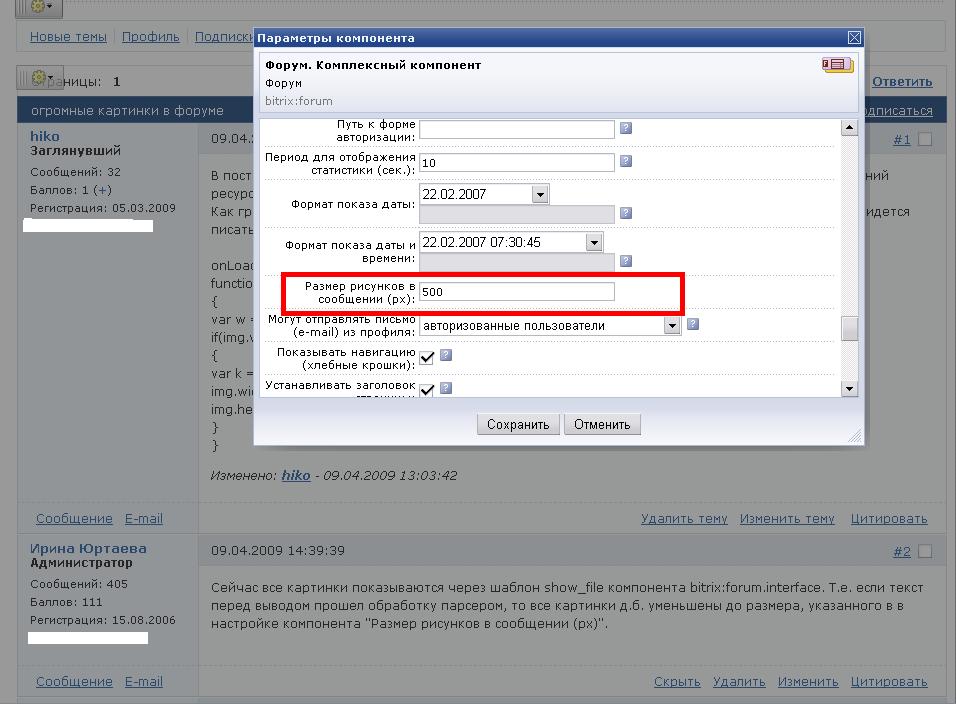Click help icon beside Могут отправлять письмо dropdown
The image size is (956, 704).
pyautogui.click(x=692, y=324)
